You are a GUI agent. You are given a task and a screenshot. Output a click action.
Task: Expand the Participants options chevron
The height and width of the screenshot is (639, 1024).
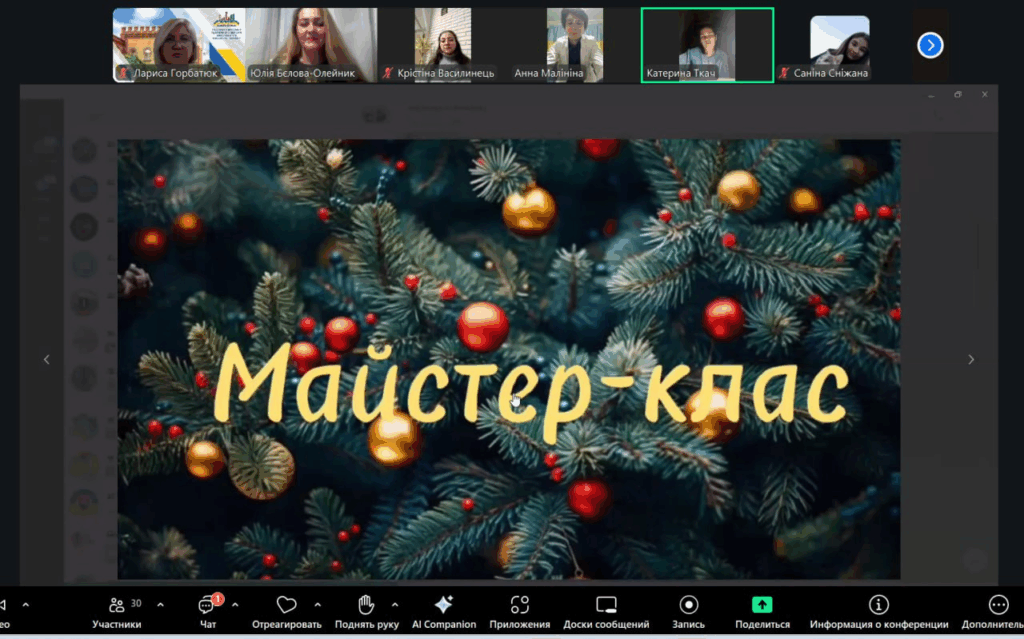tap(160, 605)
